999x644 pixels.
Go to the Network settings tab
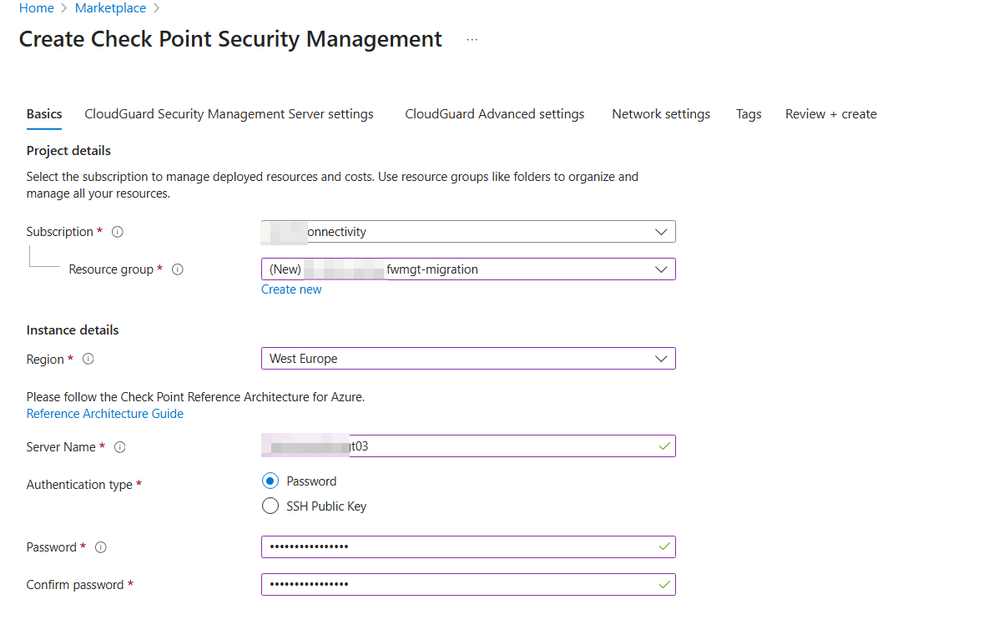[661, 114]
